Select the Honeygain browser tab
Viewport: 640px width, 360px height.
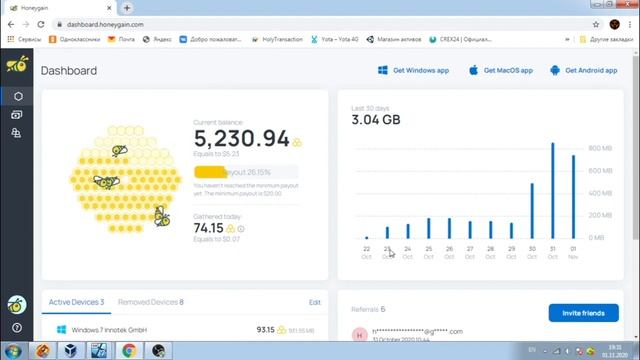[x=60, y=8]
